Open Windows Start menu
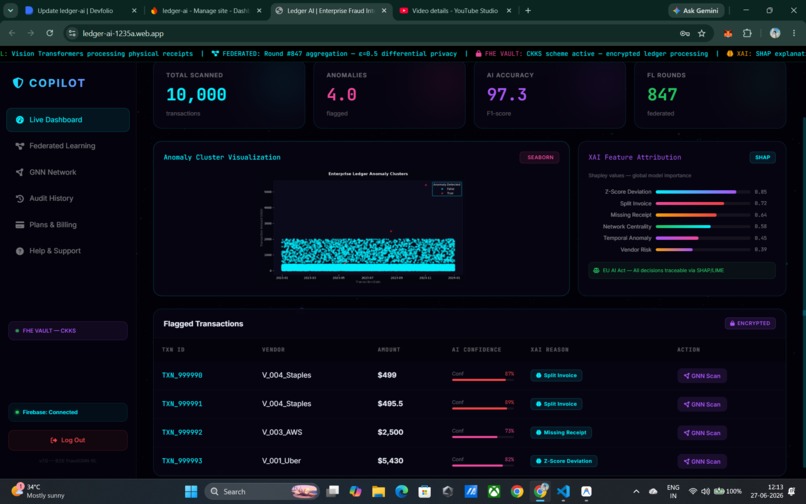Screen dimensions: 806x504 click(x=191, y=492)
